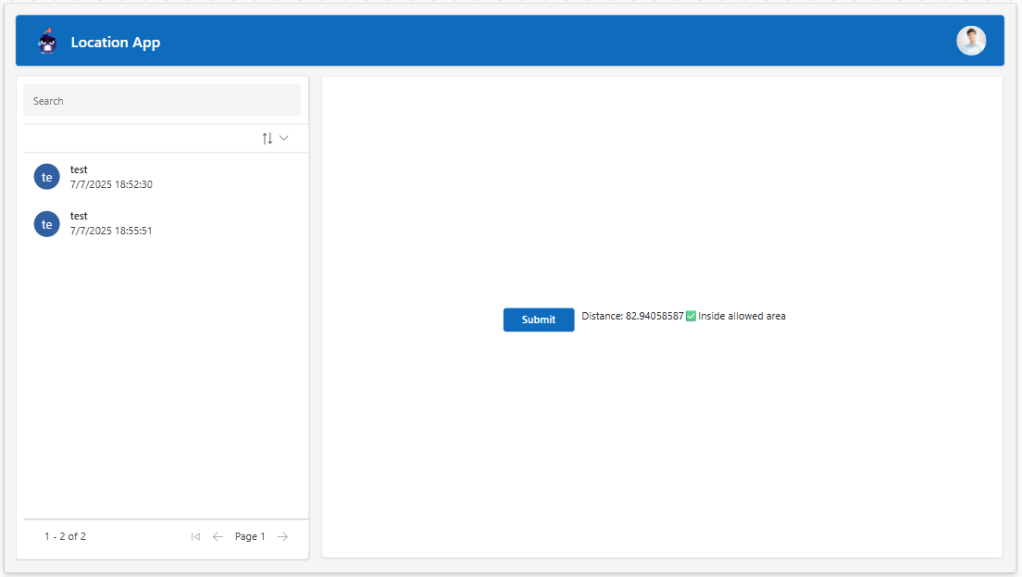Click the sort arrows icon
The height and width of the screenshot is (577, 1022).
click(x=267, y=138)
